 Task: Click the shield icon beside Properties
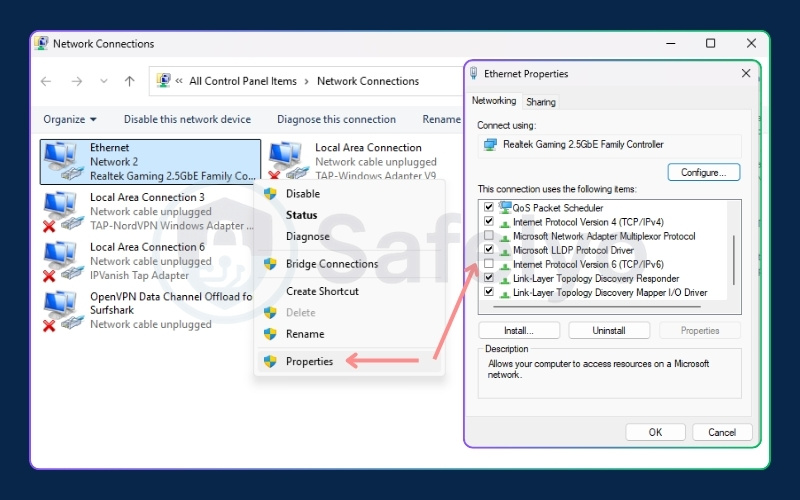[270, 362]
